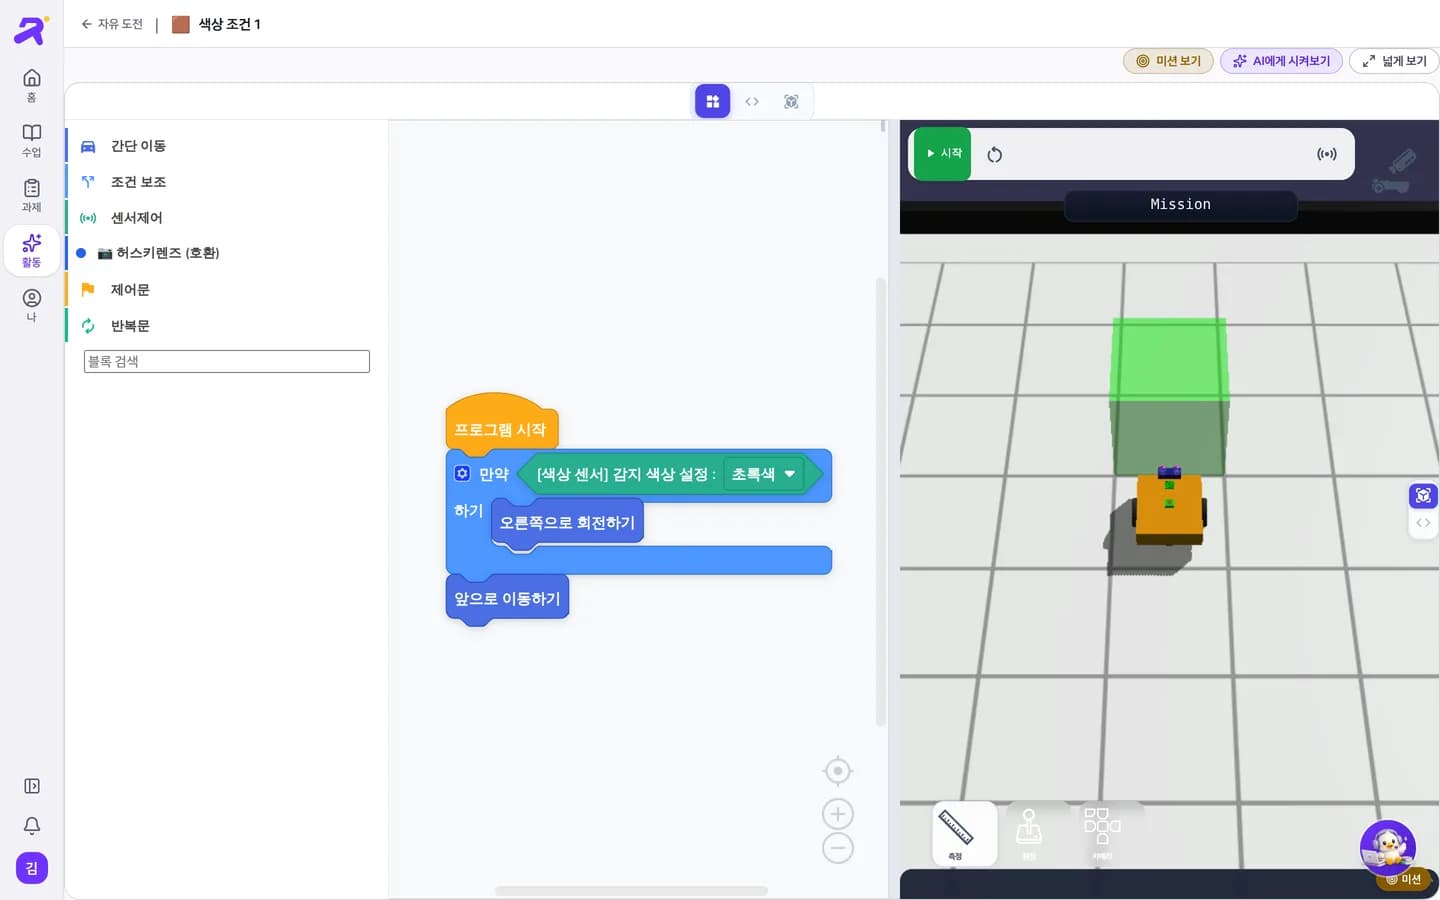Open the 센서제어 block category
Screen dimensions: 1440x900
pos(227,218)
